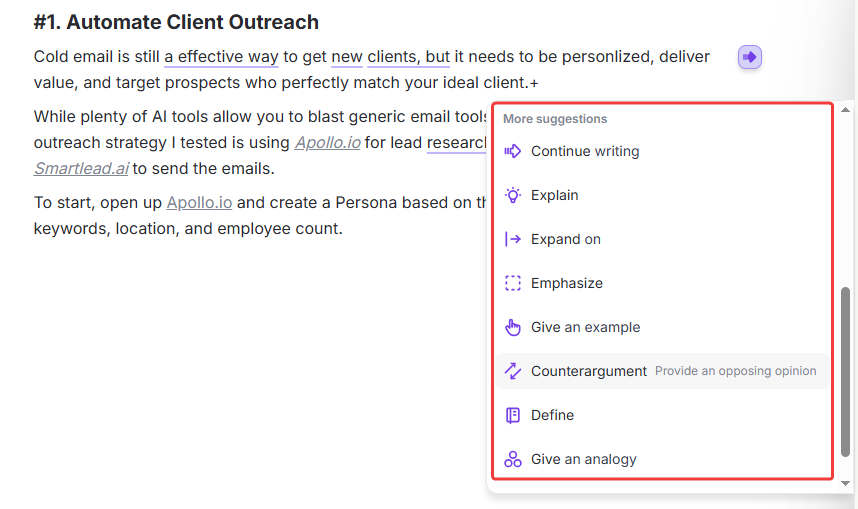Click the Counterargument arrows icon
Viewport: 858px width, 509px height.
pos(513,371)
